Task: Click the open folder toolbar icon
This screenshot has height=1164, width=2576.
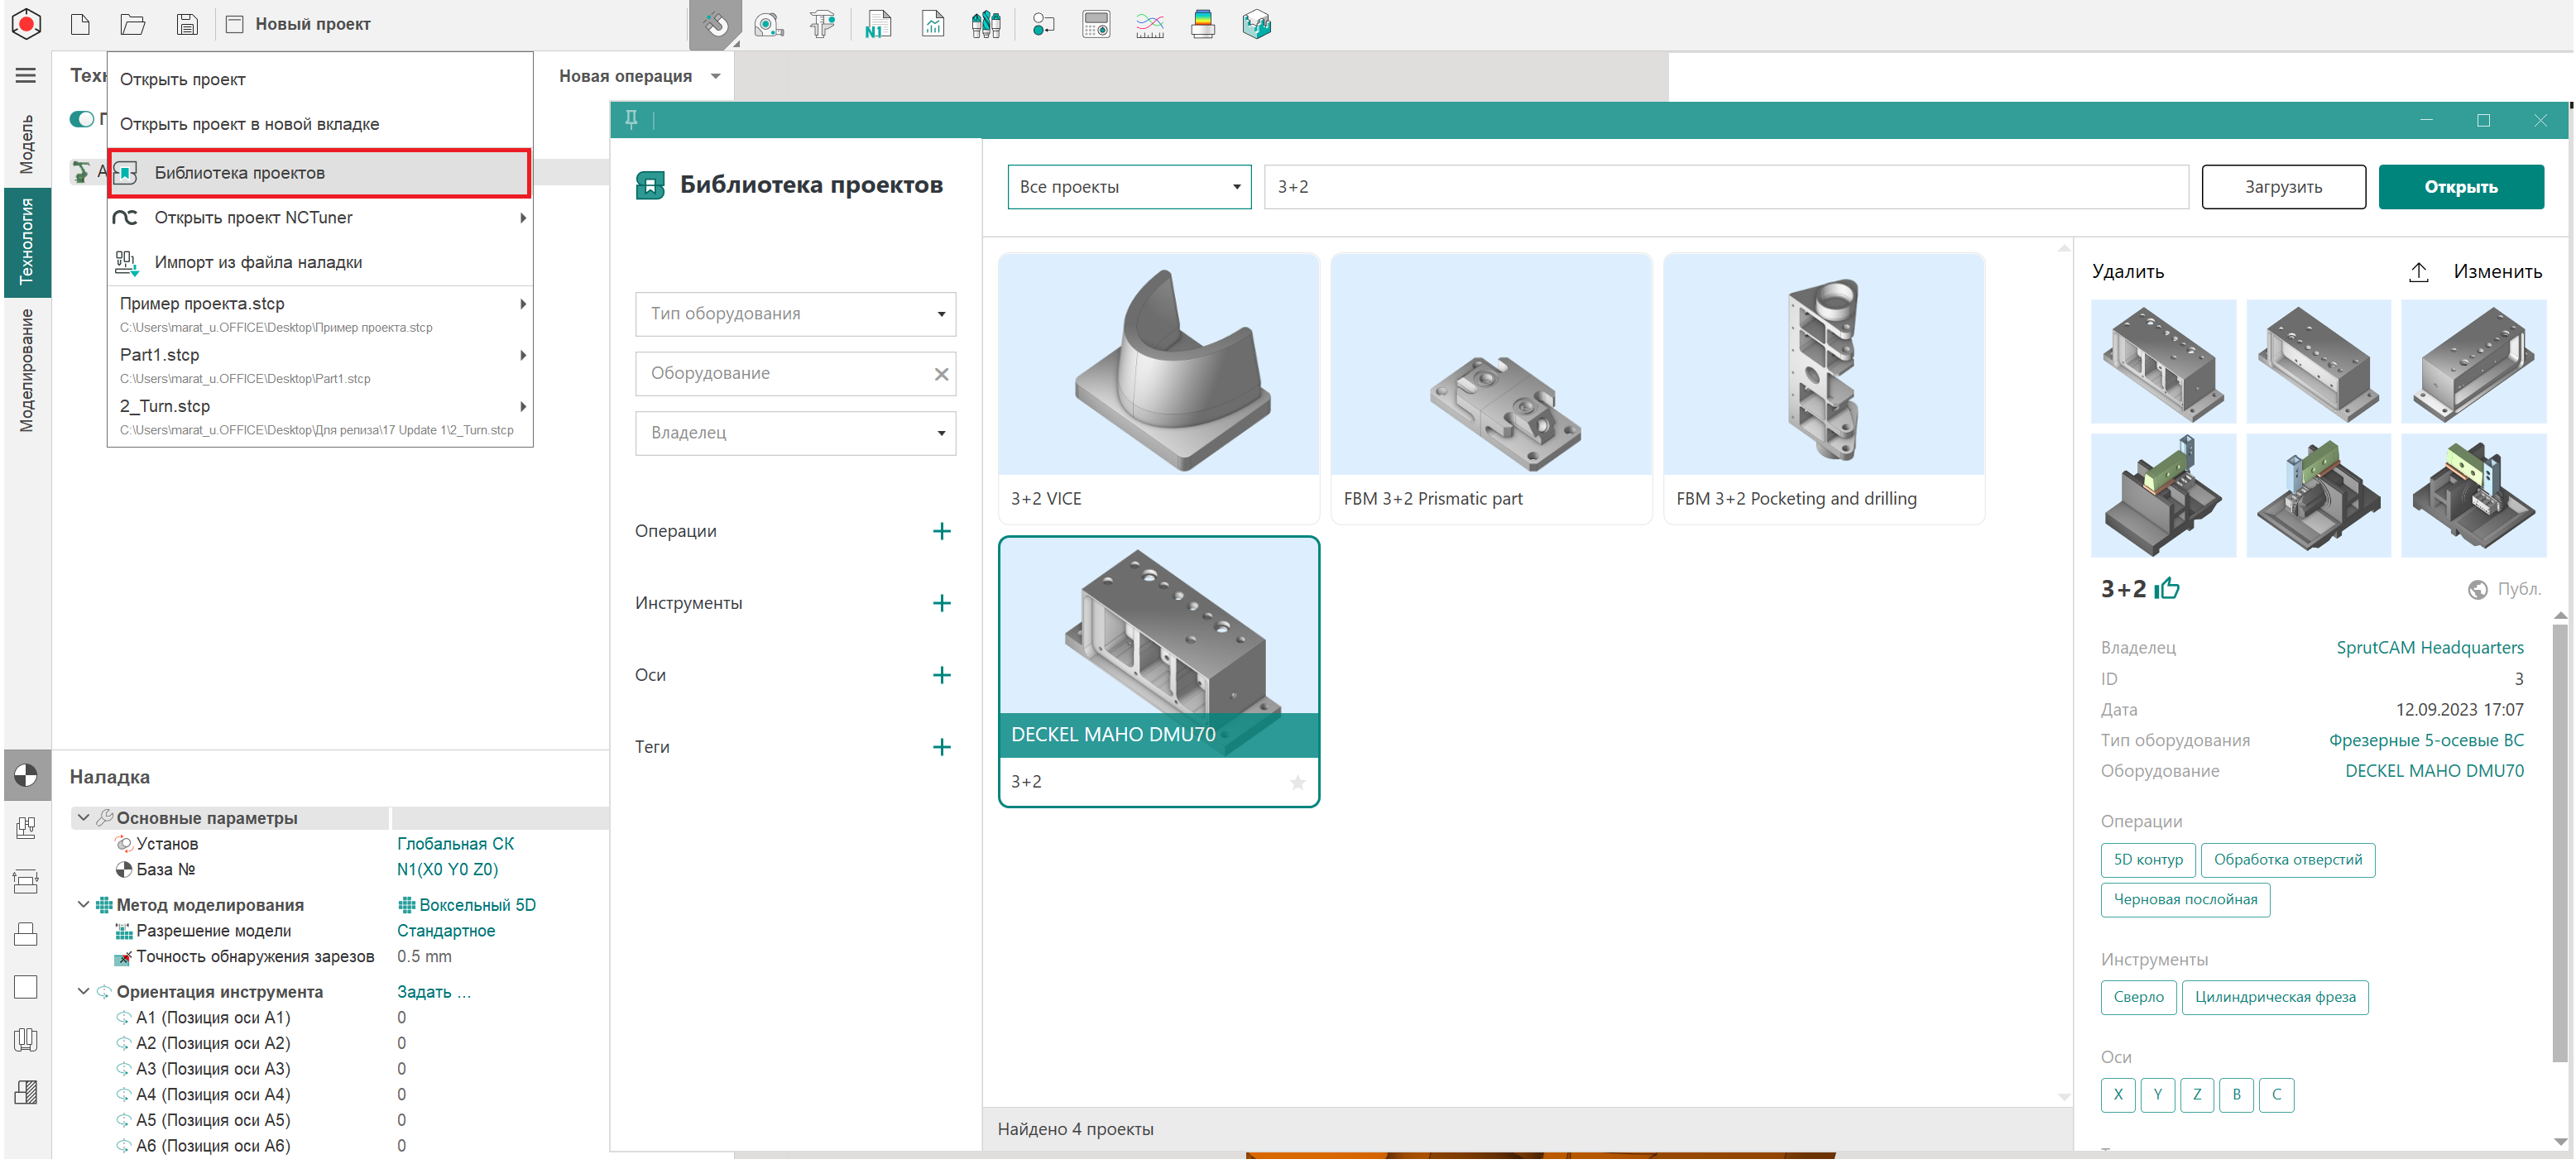Action: pos(132,24)
